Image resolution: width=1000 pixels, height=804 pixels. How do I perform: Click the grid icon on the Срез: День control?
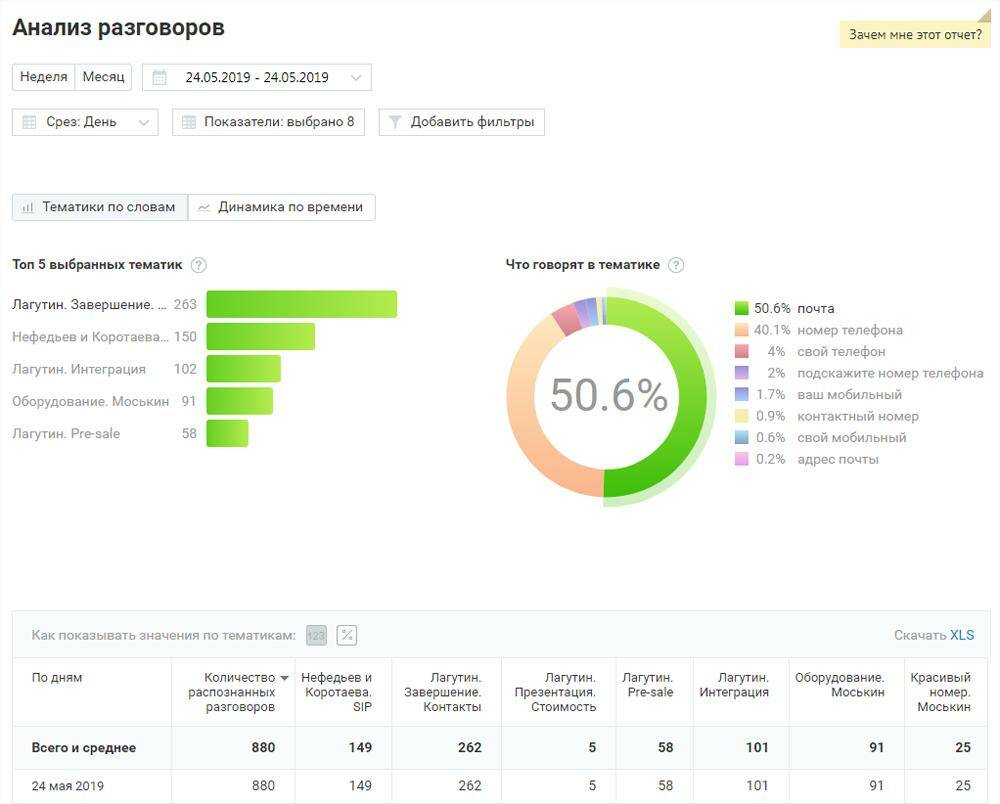28,122
